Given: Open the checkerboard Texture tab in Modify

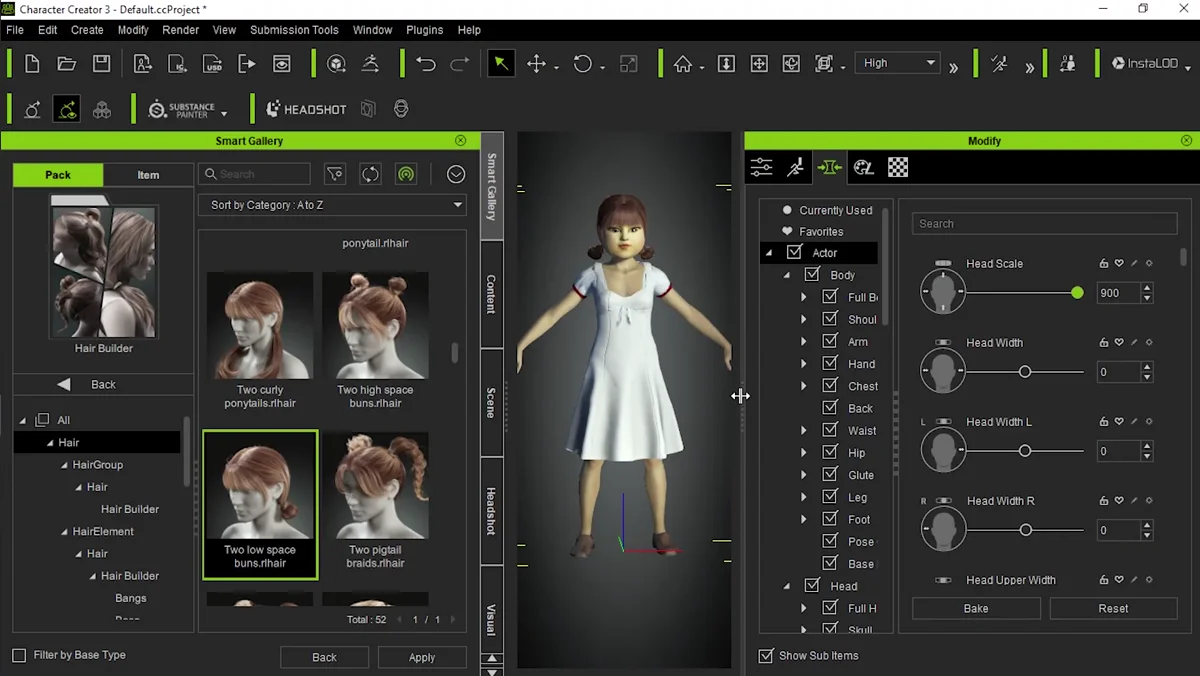Looking at the screenshot, I should click(898, 168).
